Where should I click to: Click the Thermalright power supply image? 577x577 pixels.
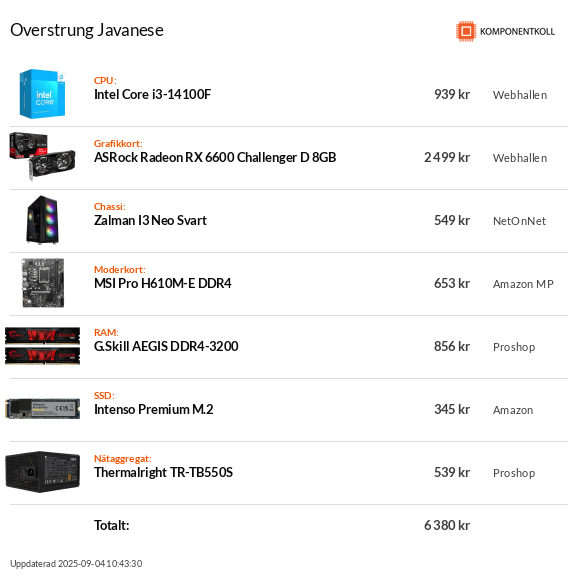click(42, 472)
